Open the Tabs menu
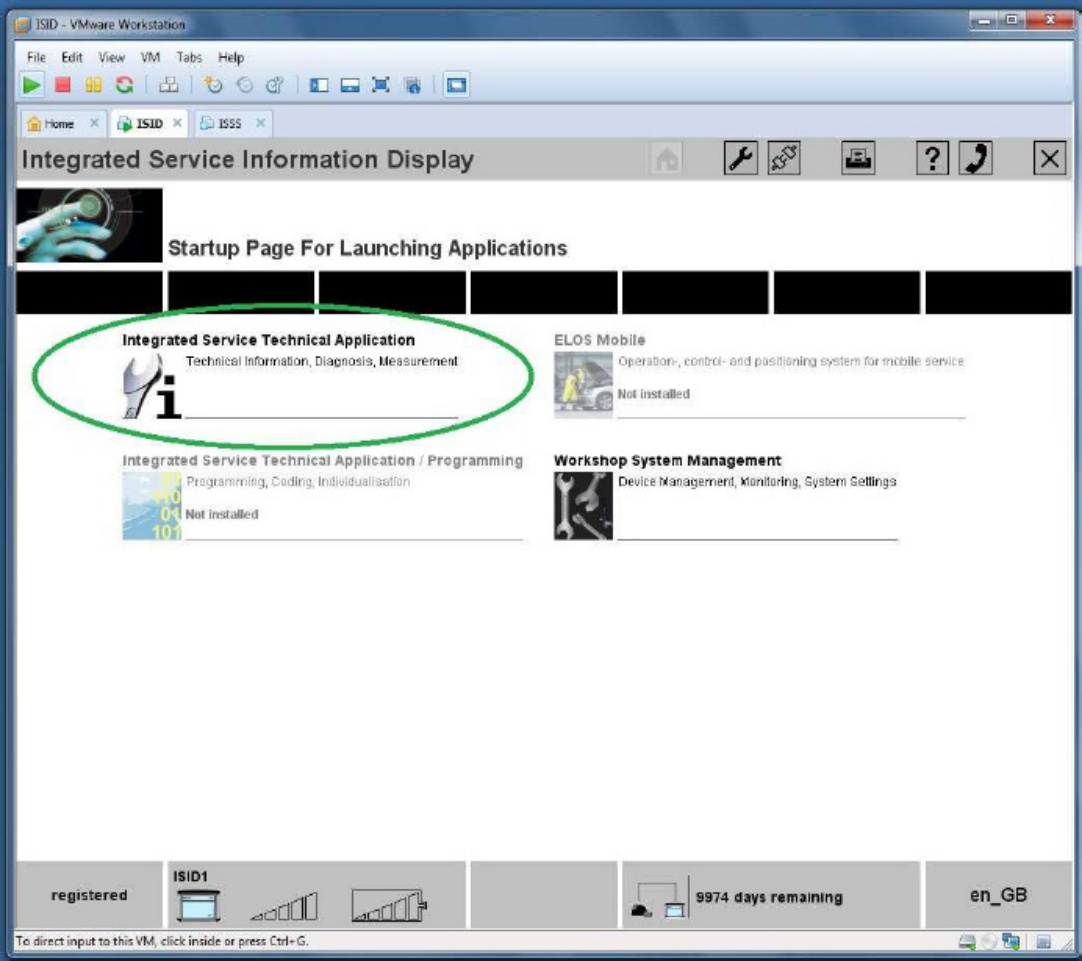 point(188,57)
